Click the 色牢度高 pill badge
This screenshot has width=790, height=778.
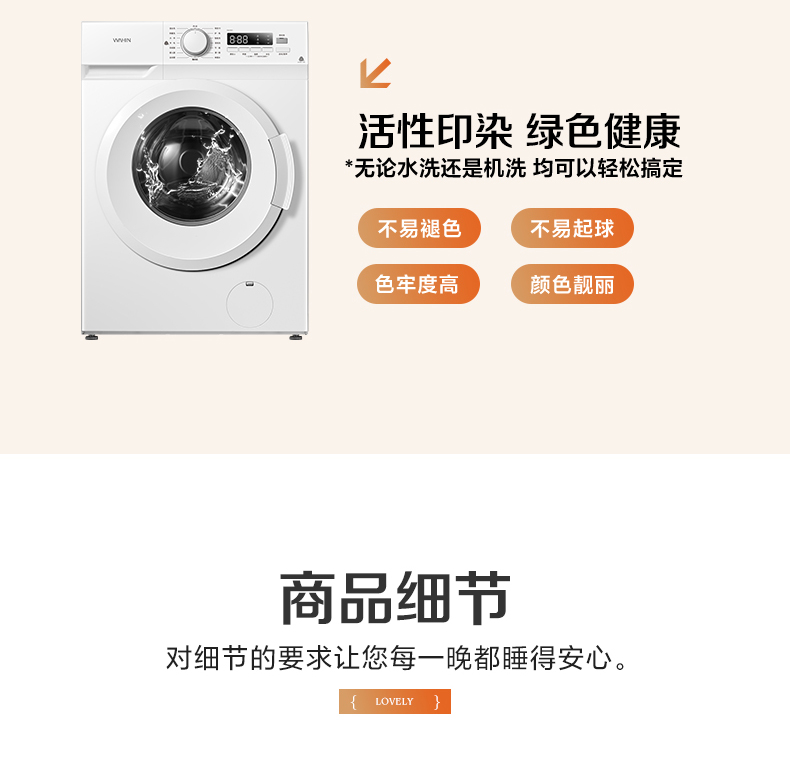[x=418, y=284]
